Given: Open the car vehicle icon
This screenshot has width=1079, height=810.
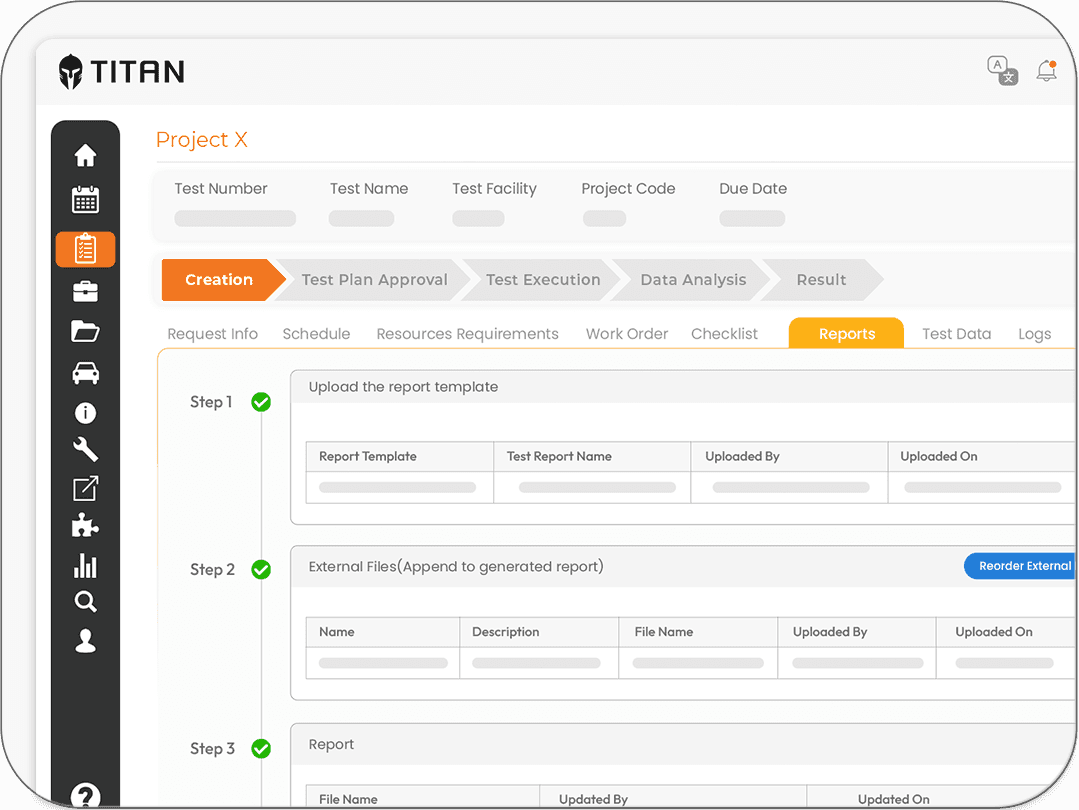Looking at the screenshot, I should click(x=85, y=373).
